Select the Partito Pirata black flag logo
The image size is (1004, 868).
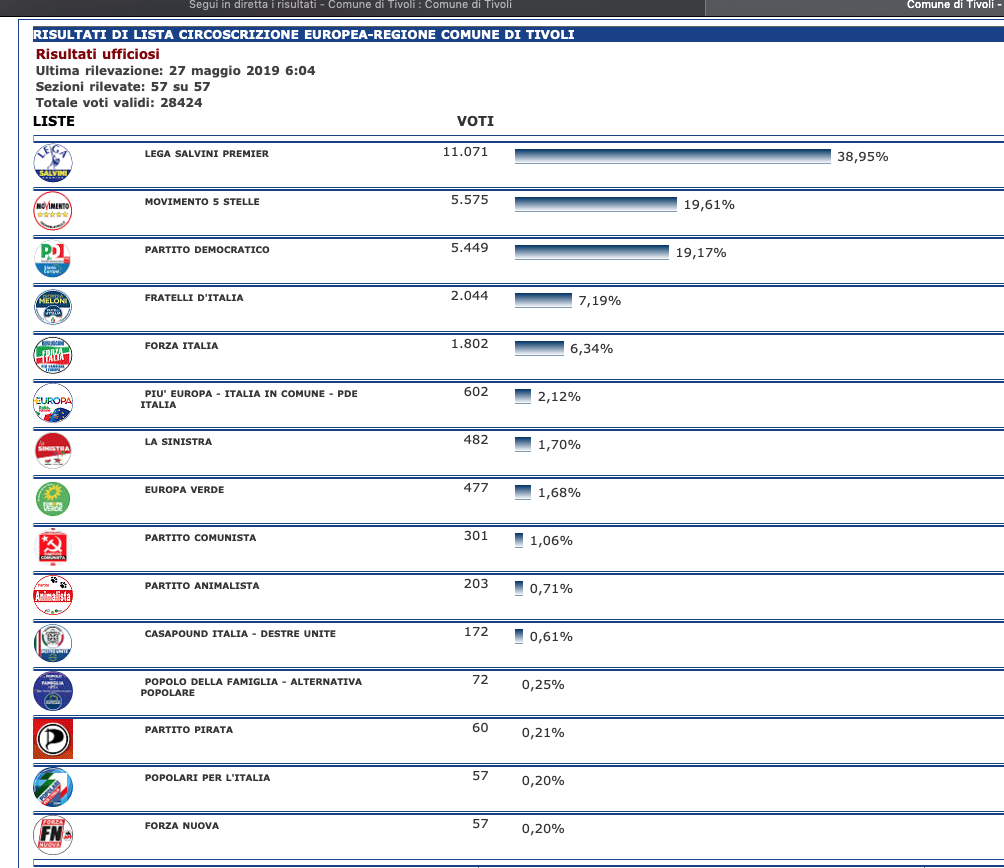coord(53,739)
